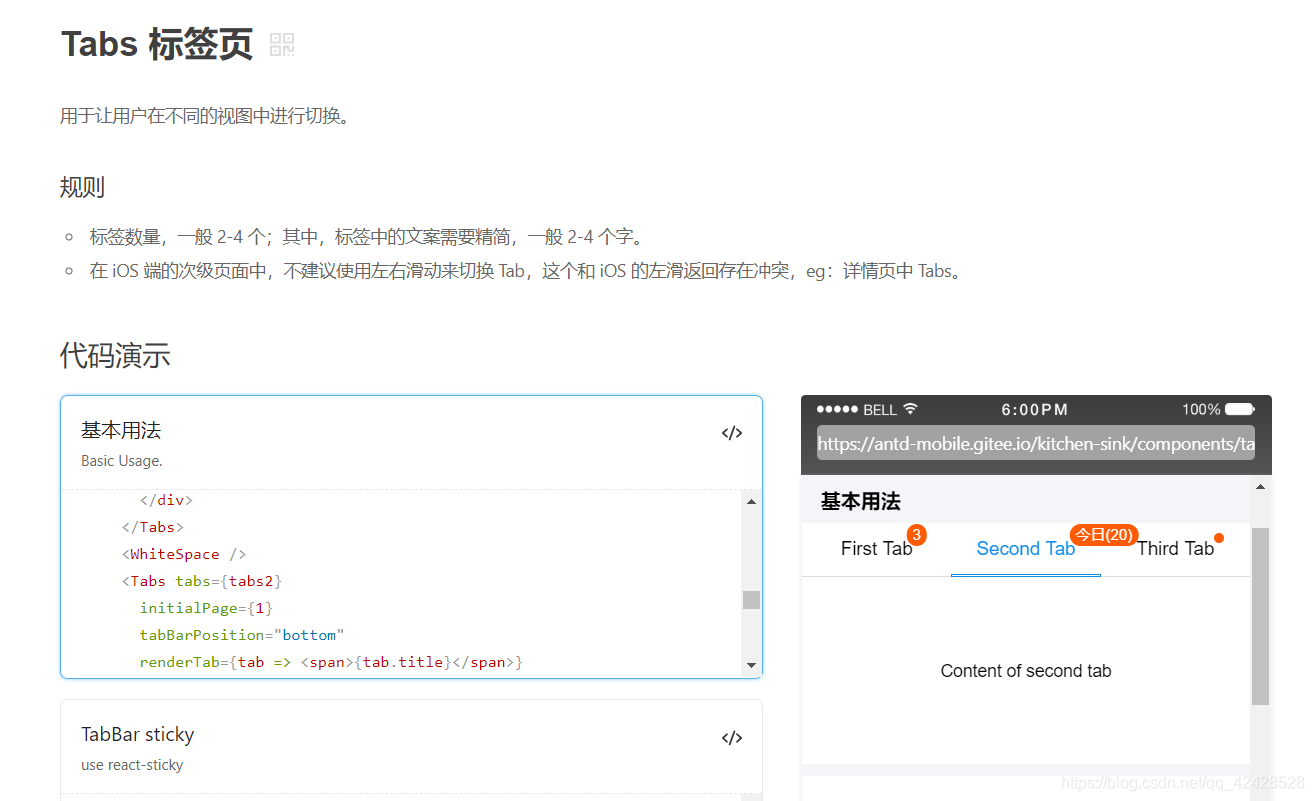1314x801 pixels.
Task: Click the battery icon in phone status bar
Action: [1240, 409]
